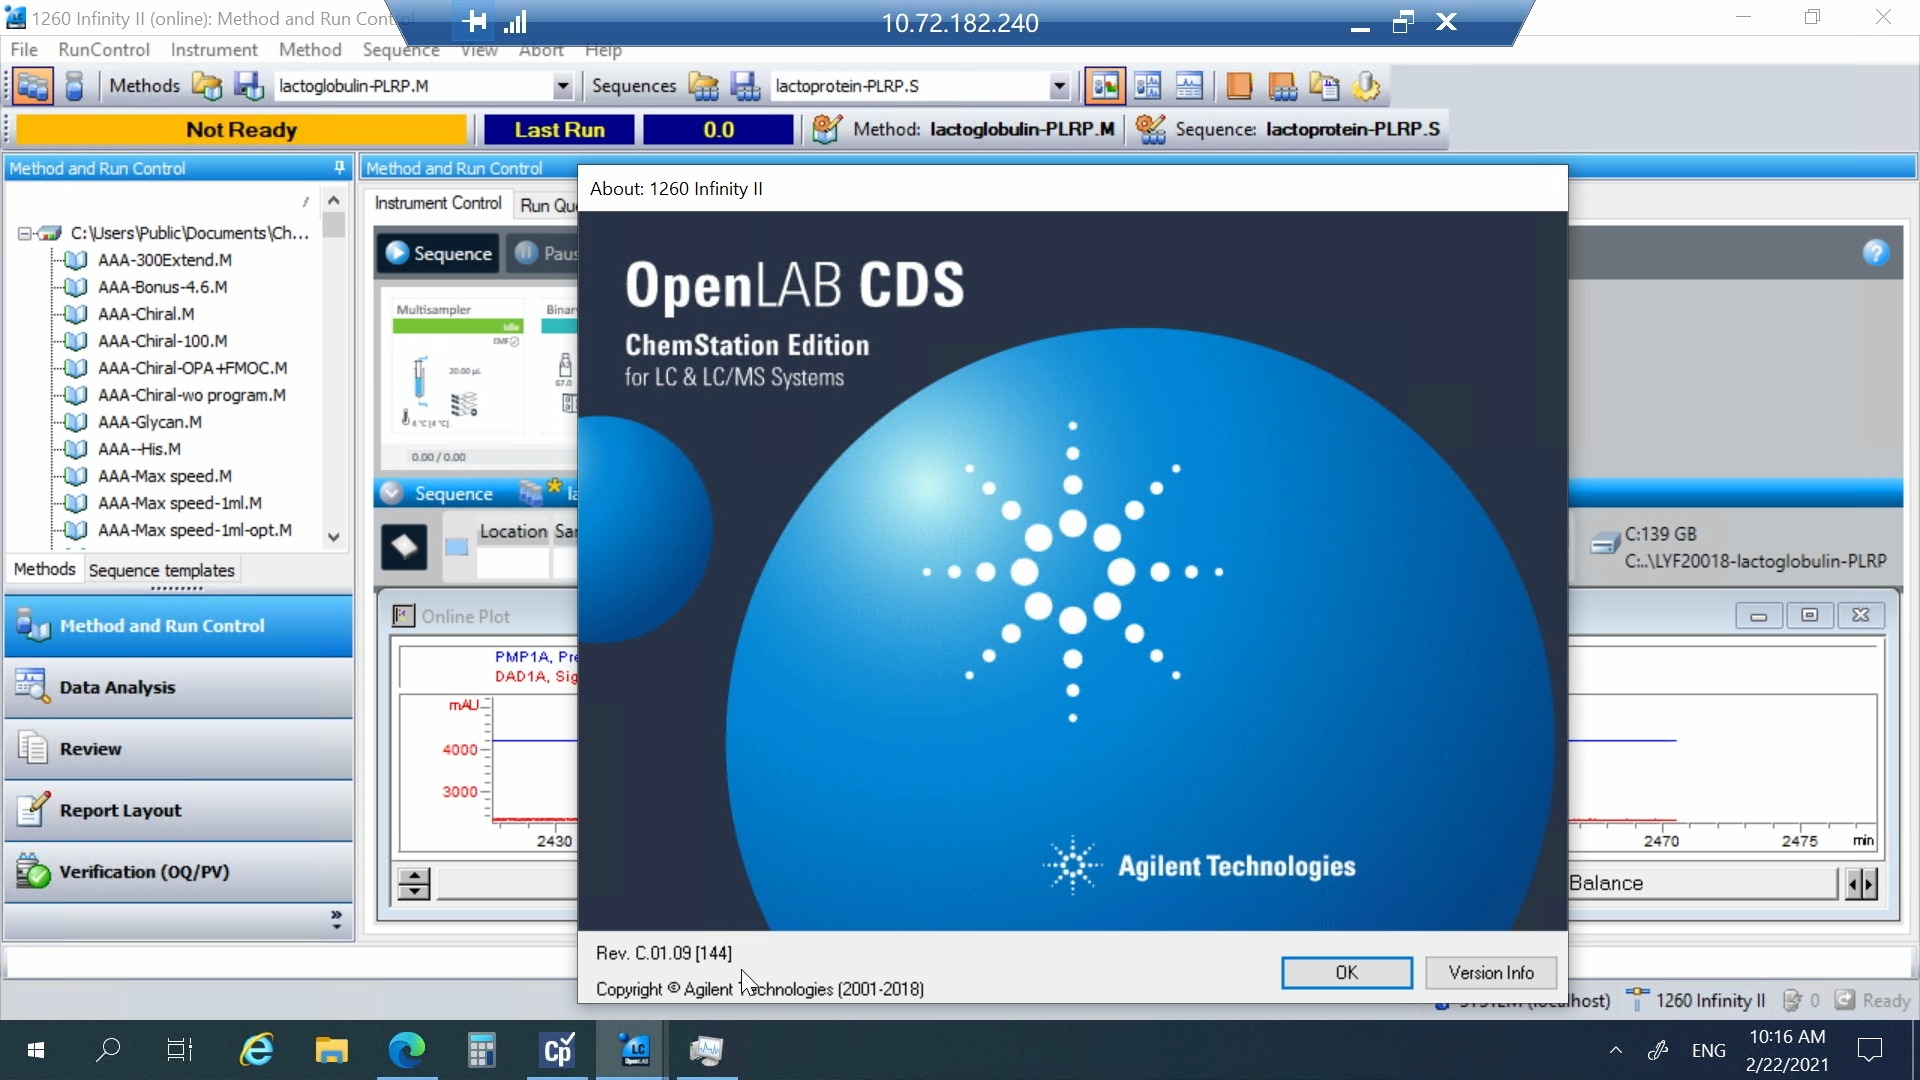The width and height of the screenshot is (1920, 1080).
Task: Toggle the online signals view icon
Action: [x=1189, y=86]
